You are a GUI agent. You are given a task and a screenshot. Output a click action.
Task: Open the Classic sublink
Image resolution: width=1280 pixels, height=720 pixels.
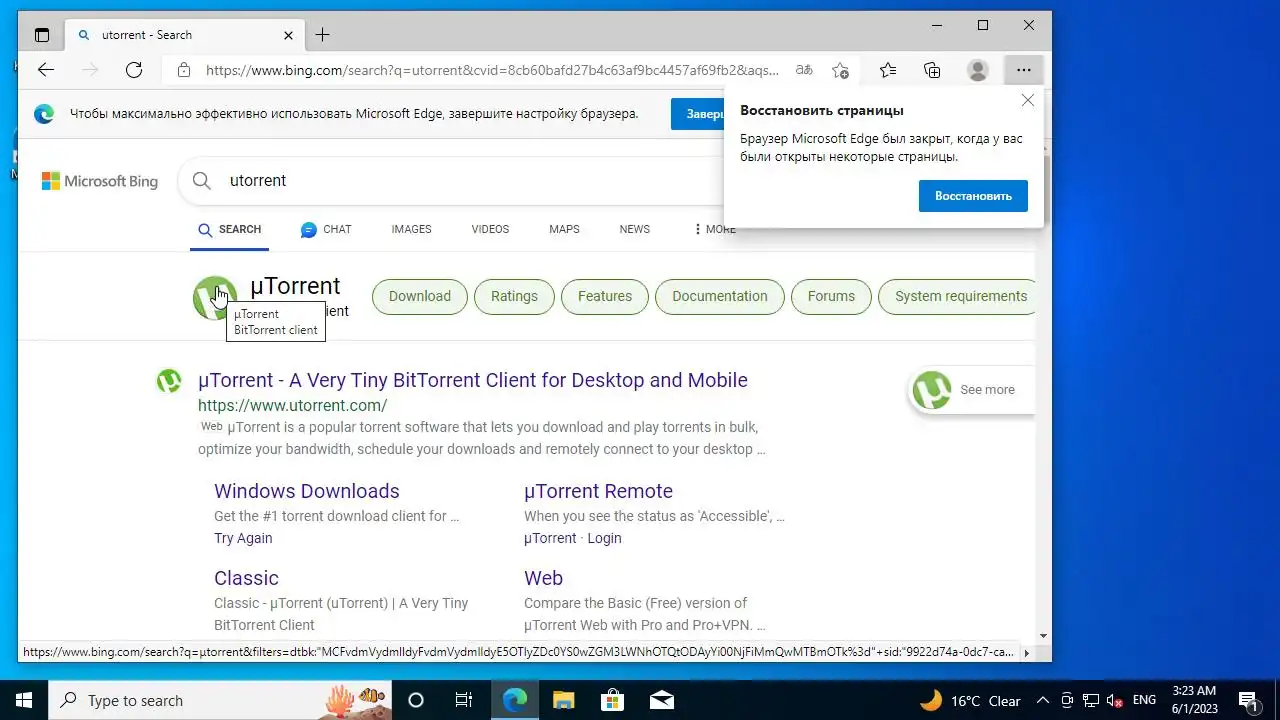[x=246, y=578]
